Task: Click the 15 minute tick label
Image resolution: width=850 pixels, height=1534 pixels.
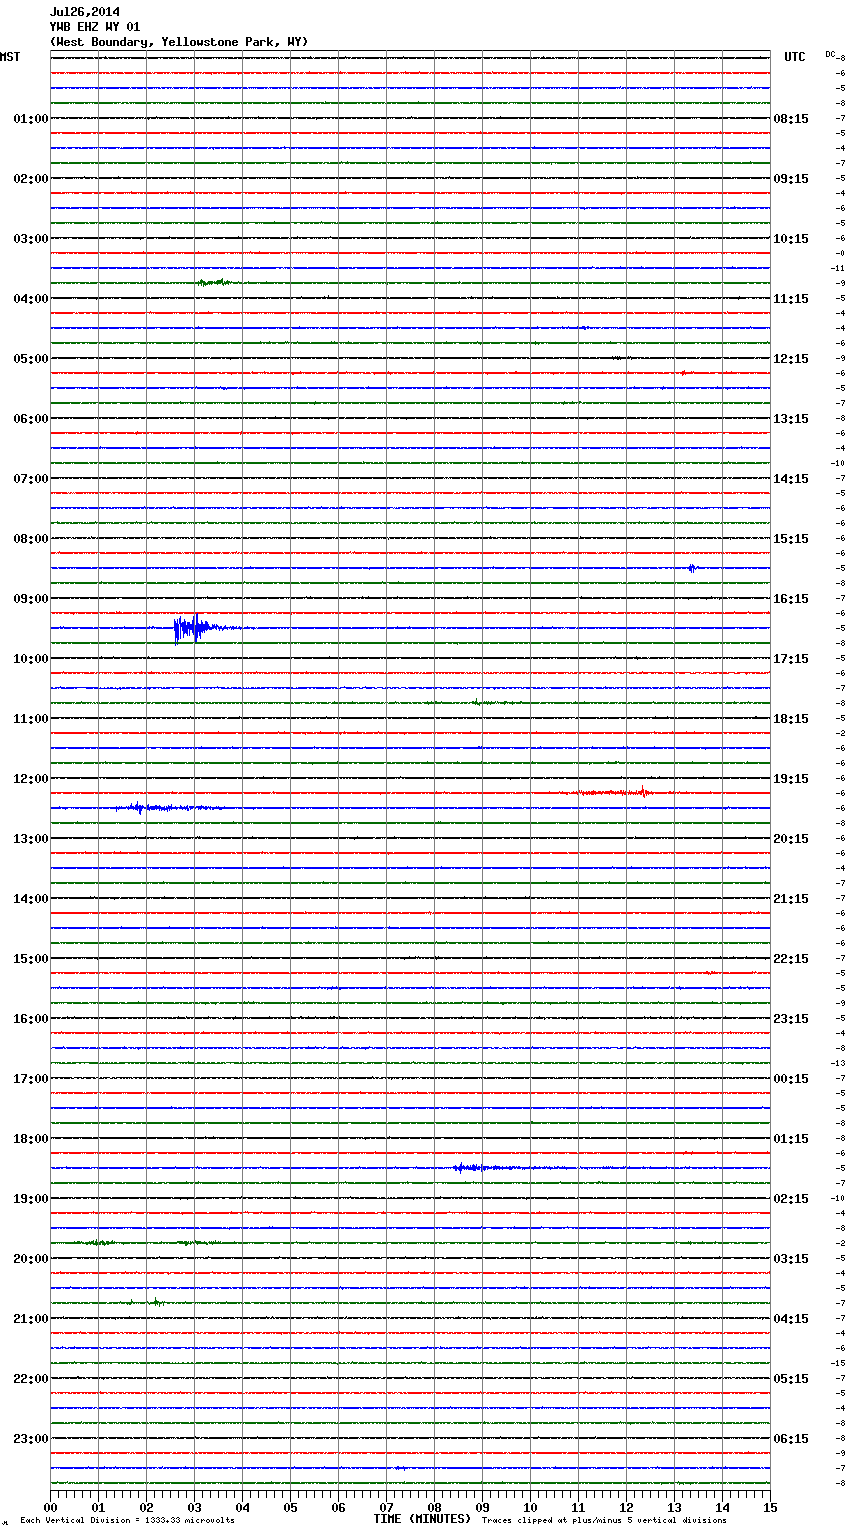Action: click(x=770, y=1507)
